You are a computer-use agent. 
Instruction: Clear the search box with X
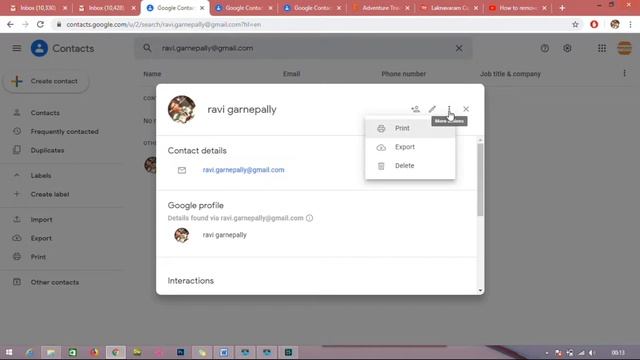[x=459, y=48]
